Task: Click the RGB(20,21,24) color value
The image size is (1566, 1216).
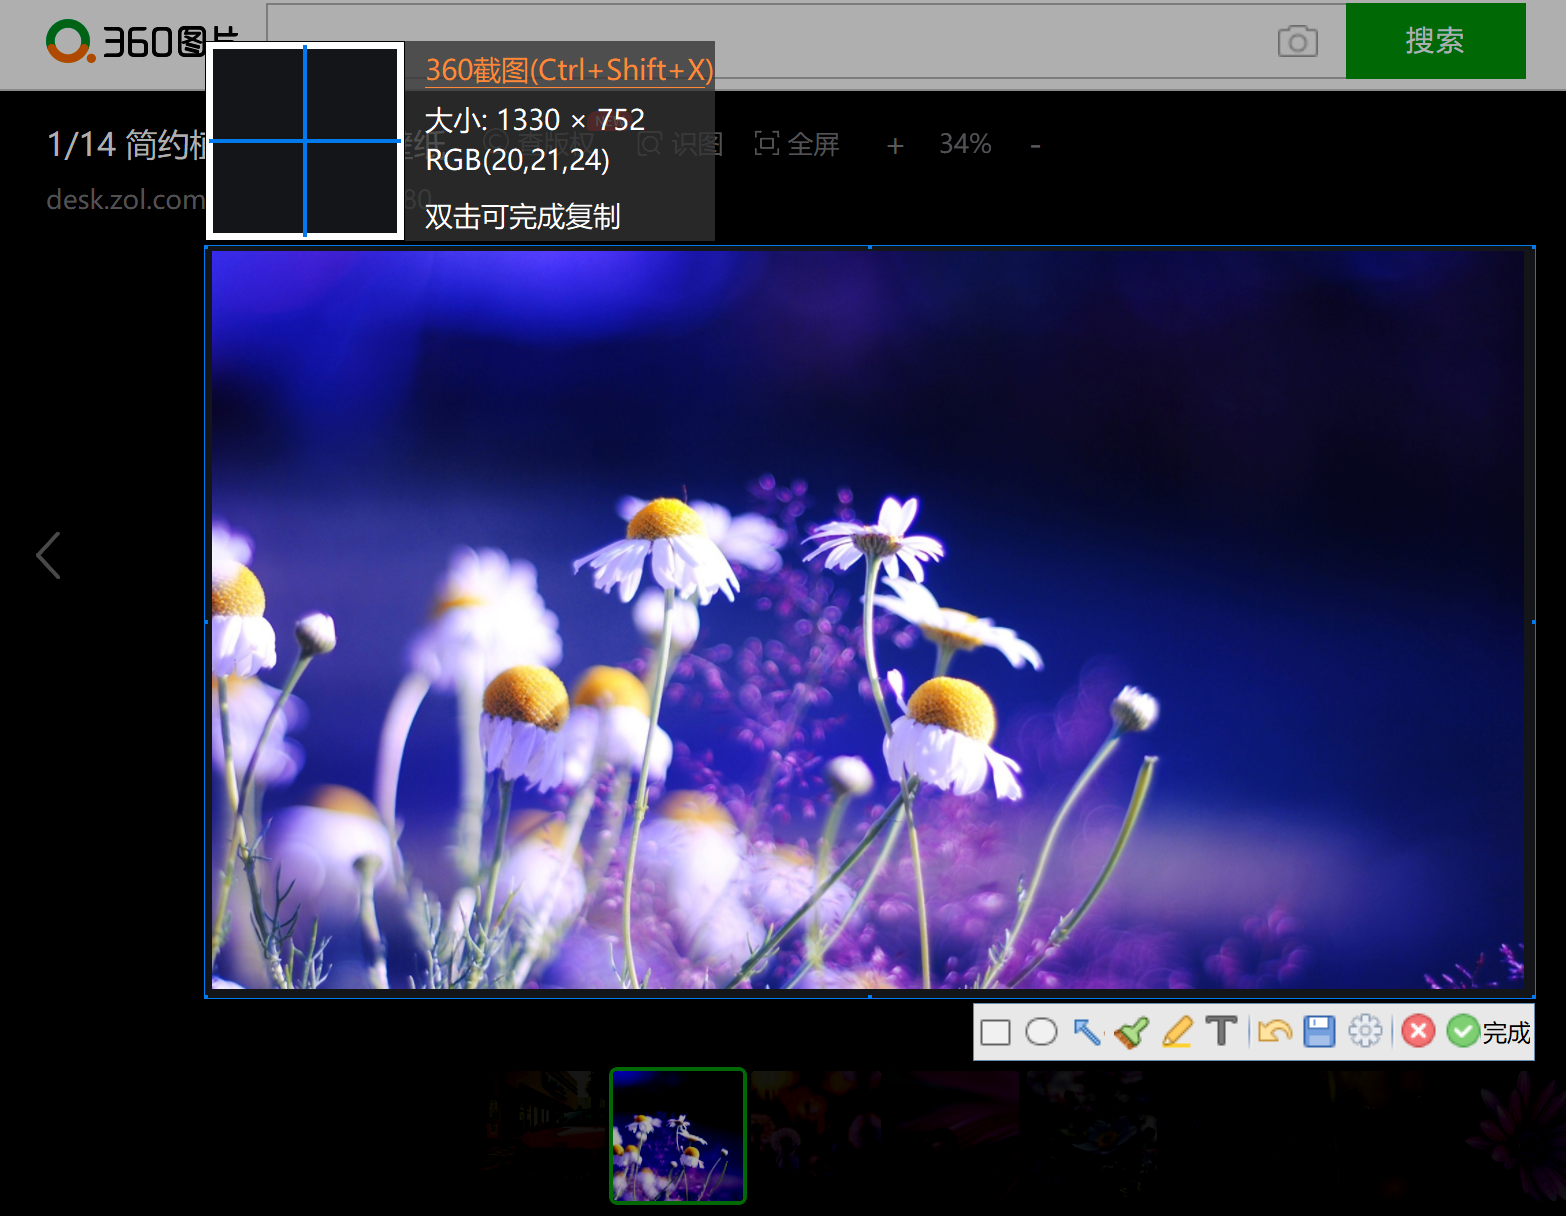Action: click(517, 159)
